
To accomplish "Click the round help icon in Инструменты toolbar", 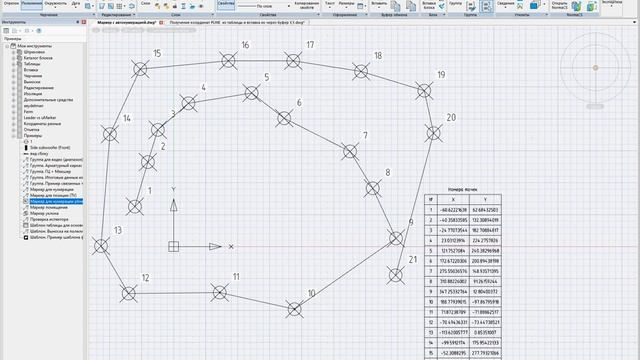I will (x=39, y=31).
